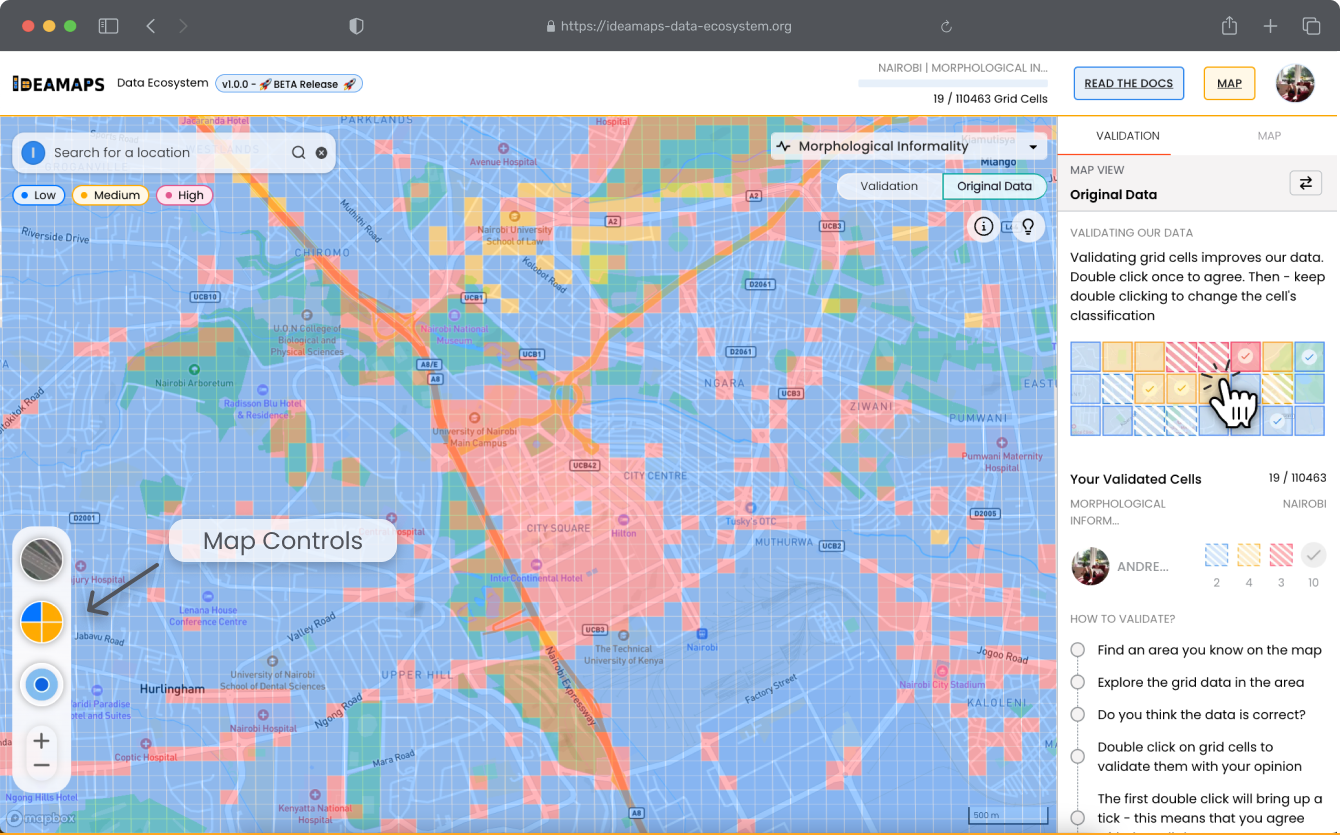
Task: Open the Safari sidebar panel
Action: [x=108, y=26]
